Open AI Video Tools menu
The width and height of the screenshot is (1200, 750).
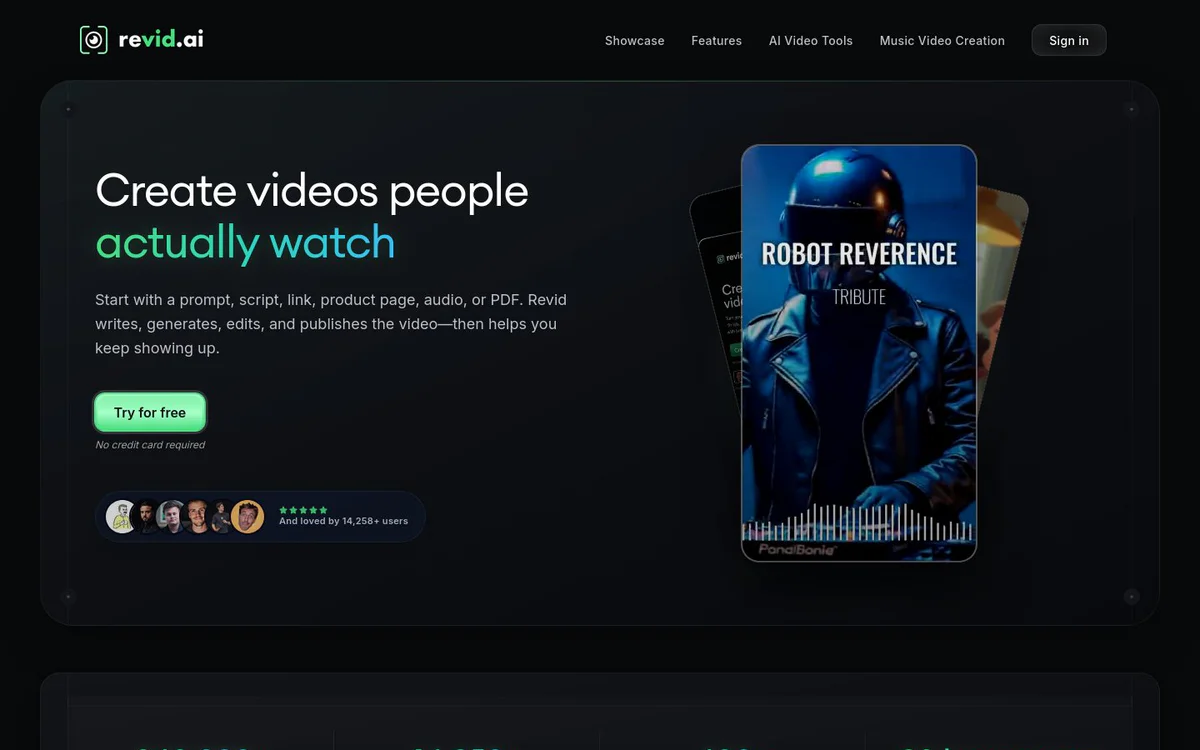(811, 41)
